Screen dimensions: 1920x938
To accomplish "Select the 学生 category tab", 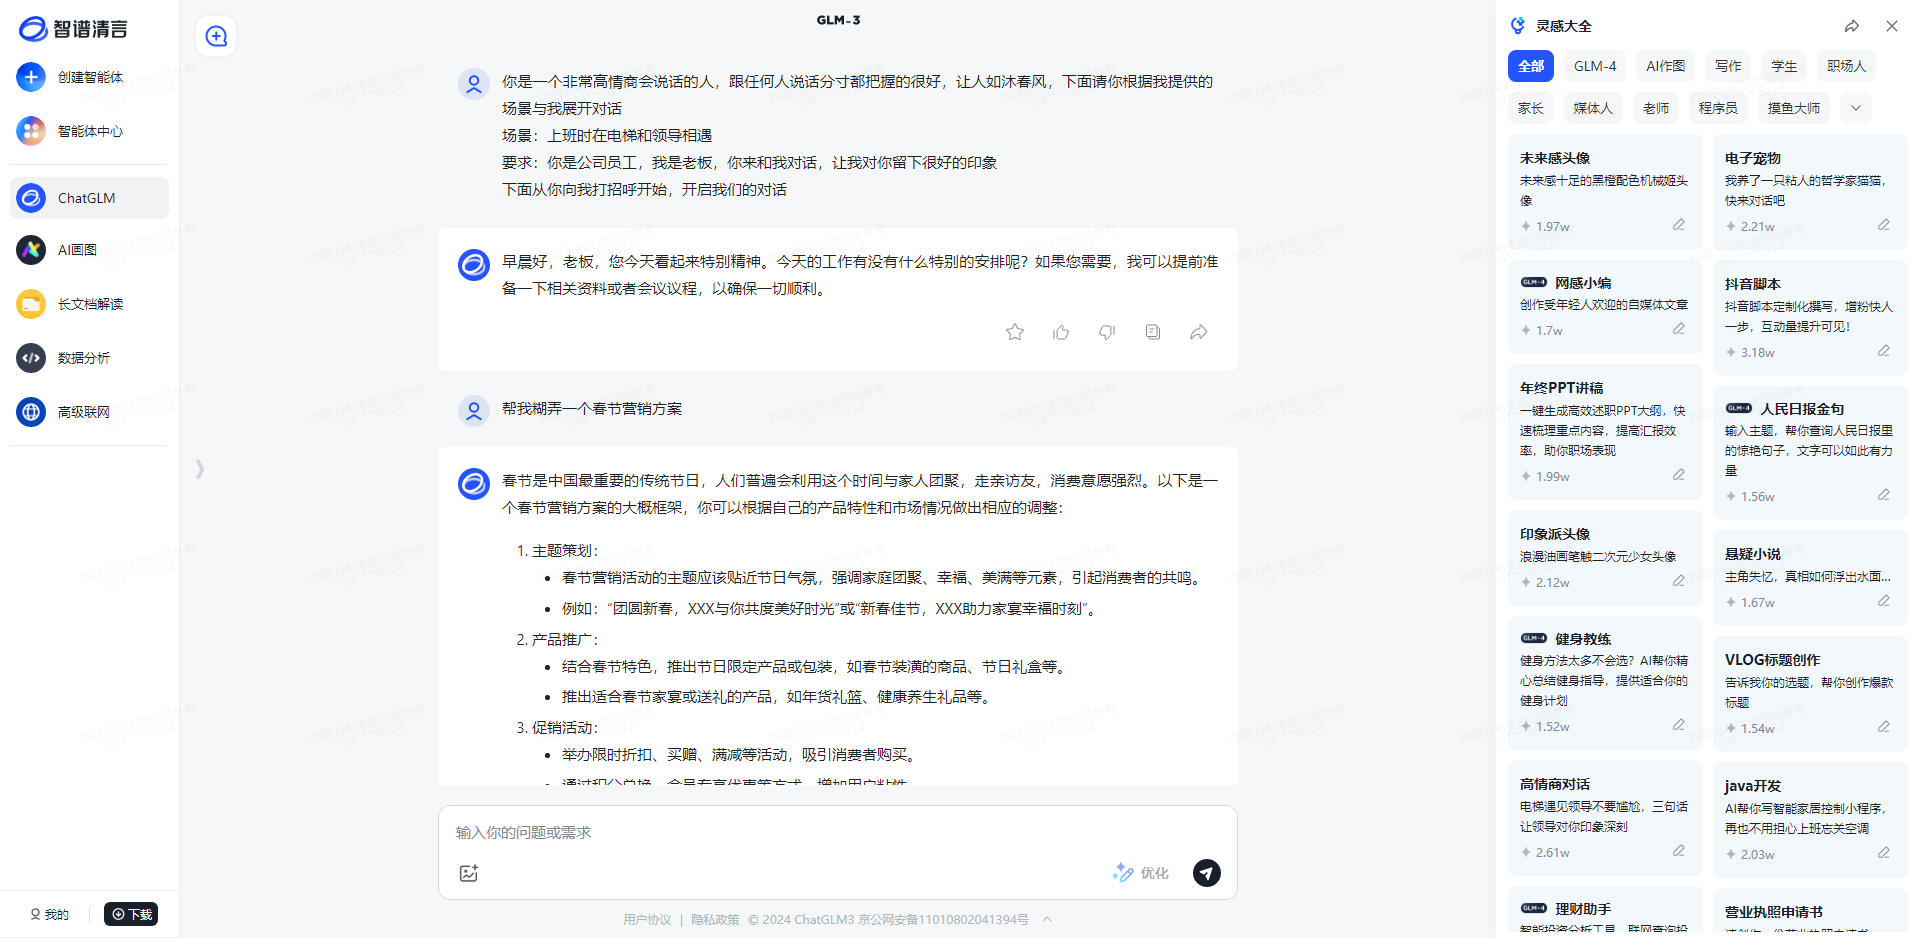I will click(1784, 66).
